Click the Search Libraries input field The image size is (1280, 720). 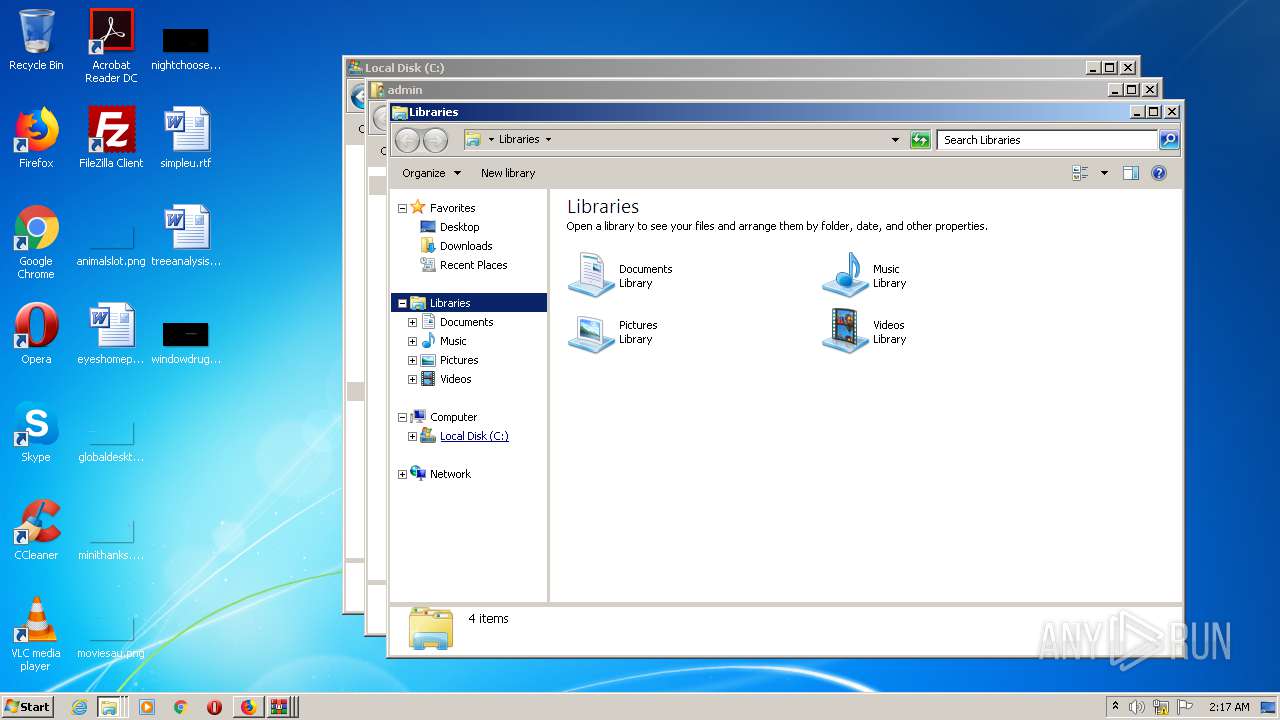1047,140
